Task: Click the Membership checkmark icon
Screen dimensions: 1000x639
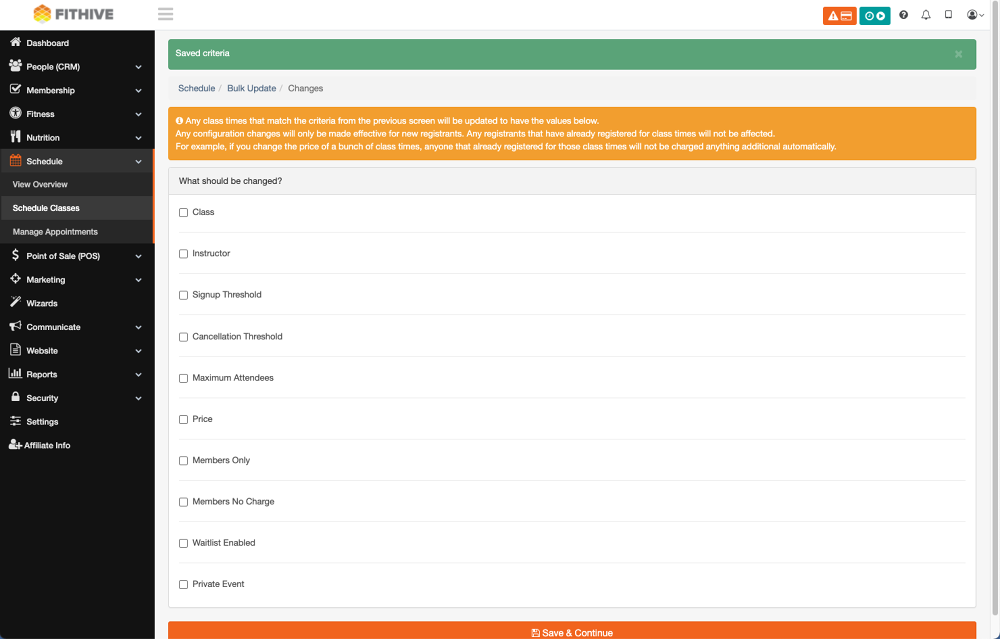Action: coord(15,89)
